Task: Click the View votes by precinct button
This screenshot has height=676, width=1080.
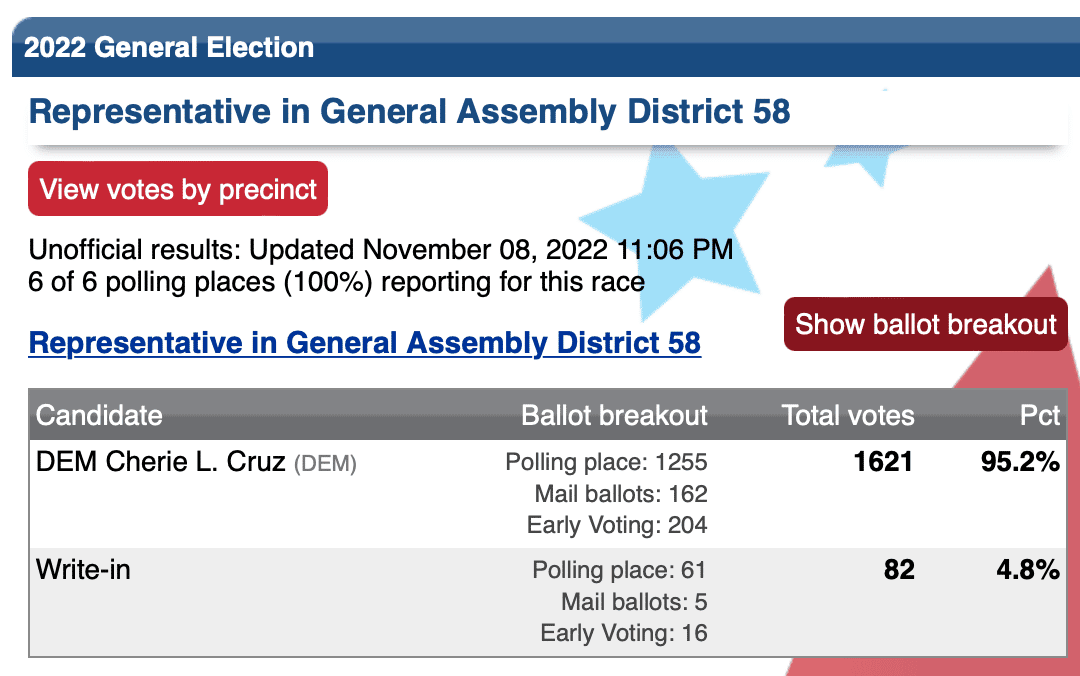Action: (x=178, y=189)
